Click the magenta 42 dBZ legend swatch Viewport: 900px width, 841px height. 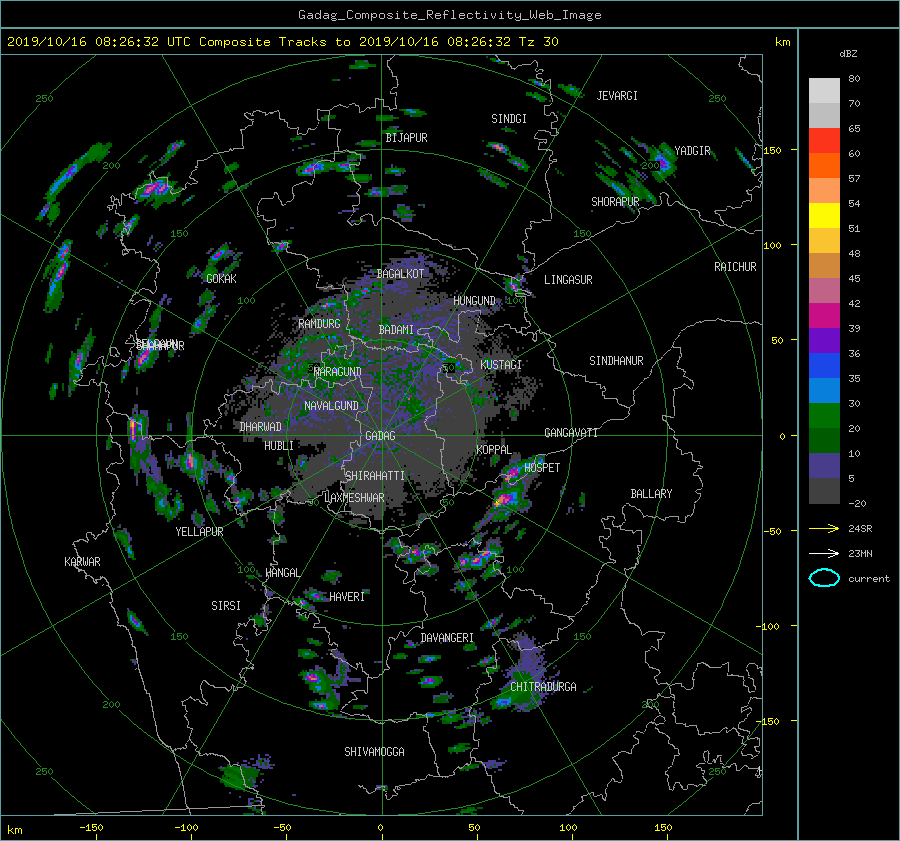tap(824, 315)
